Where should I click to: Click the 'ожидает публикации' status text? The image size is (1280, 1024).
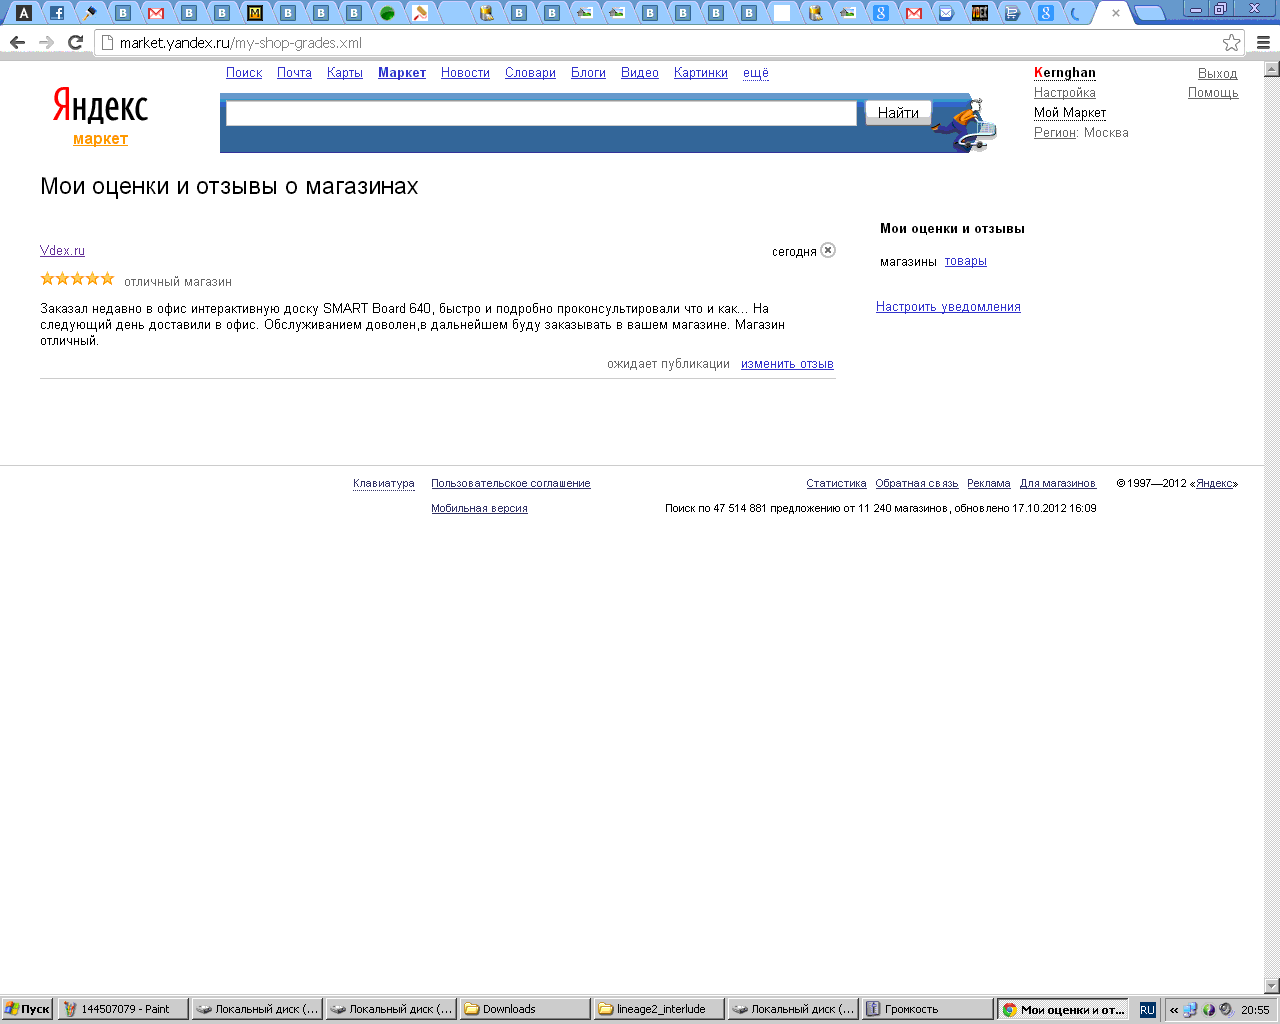668,364
